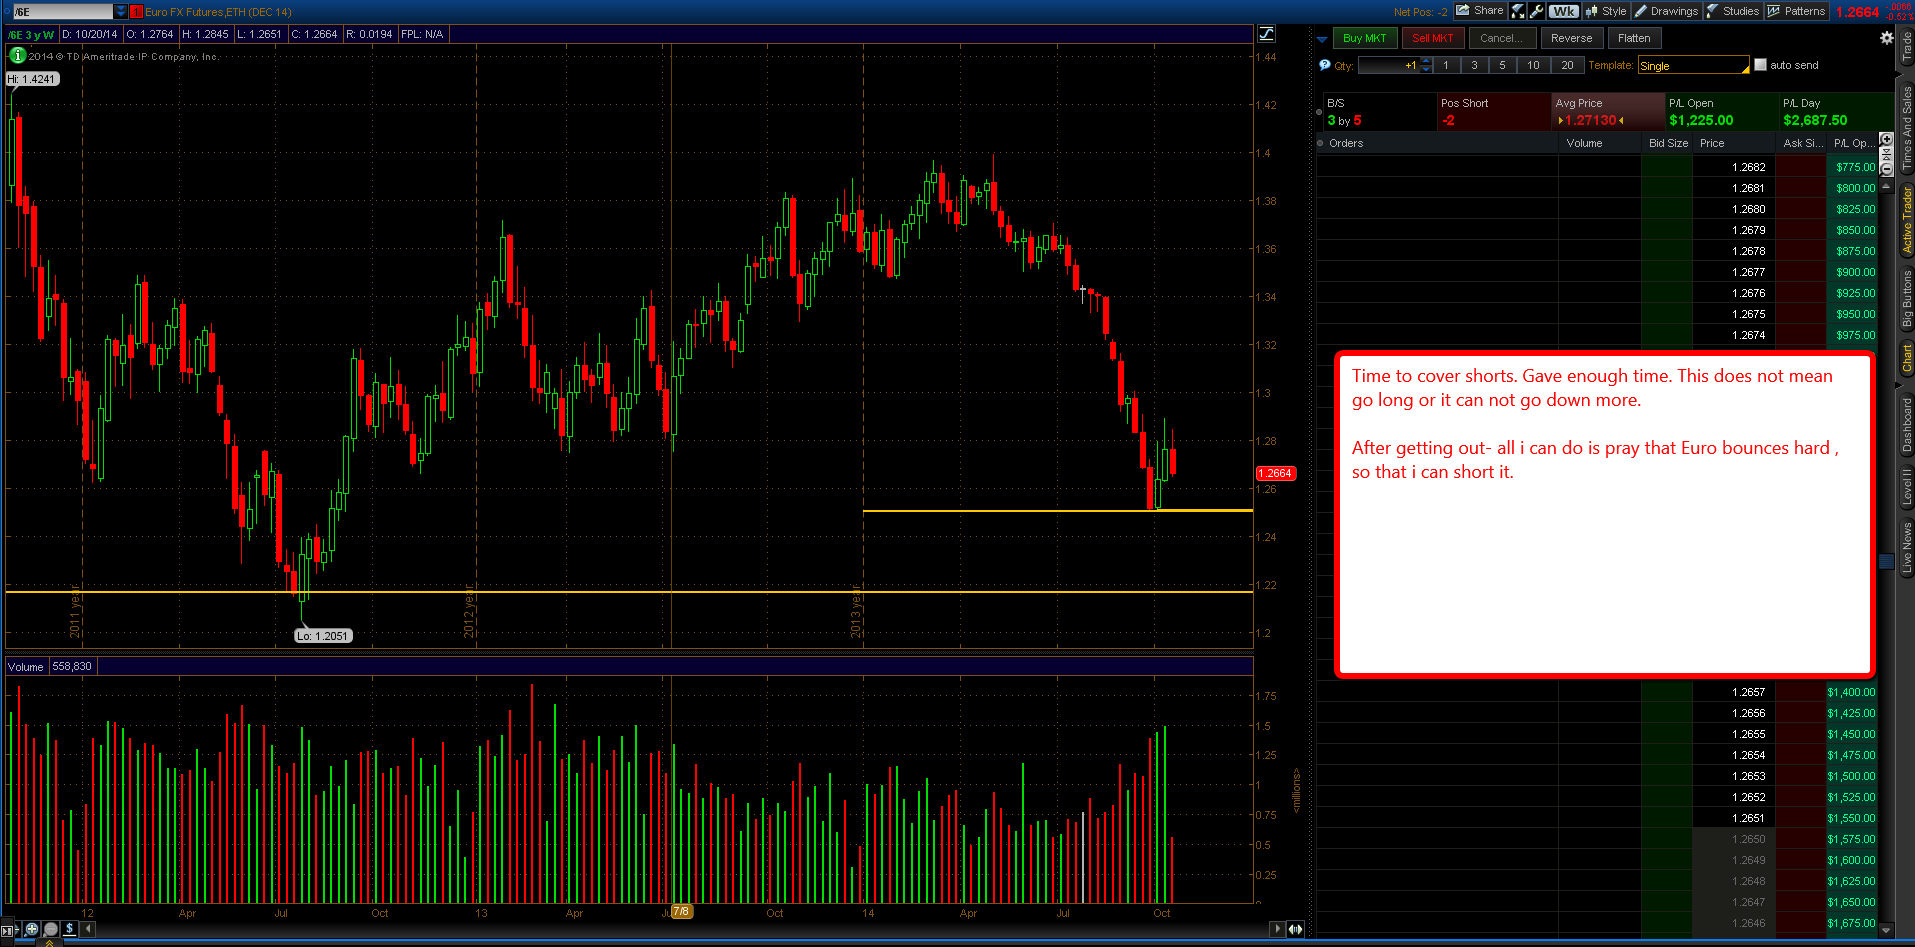This screenshot has width=1915, height=947.
Task: Open the Patterns menu
Action: (x=1797, y=11)
